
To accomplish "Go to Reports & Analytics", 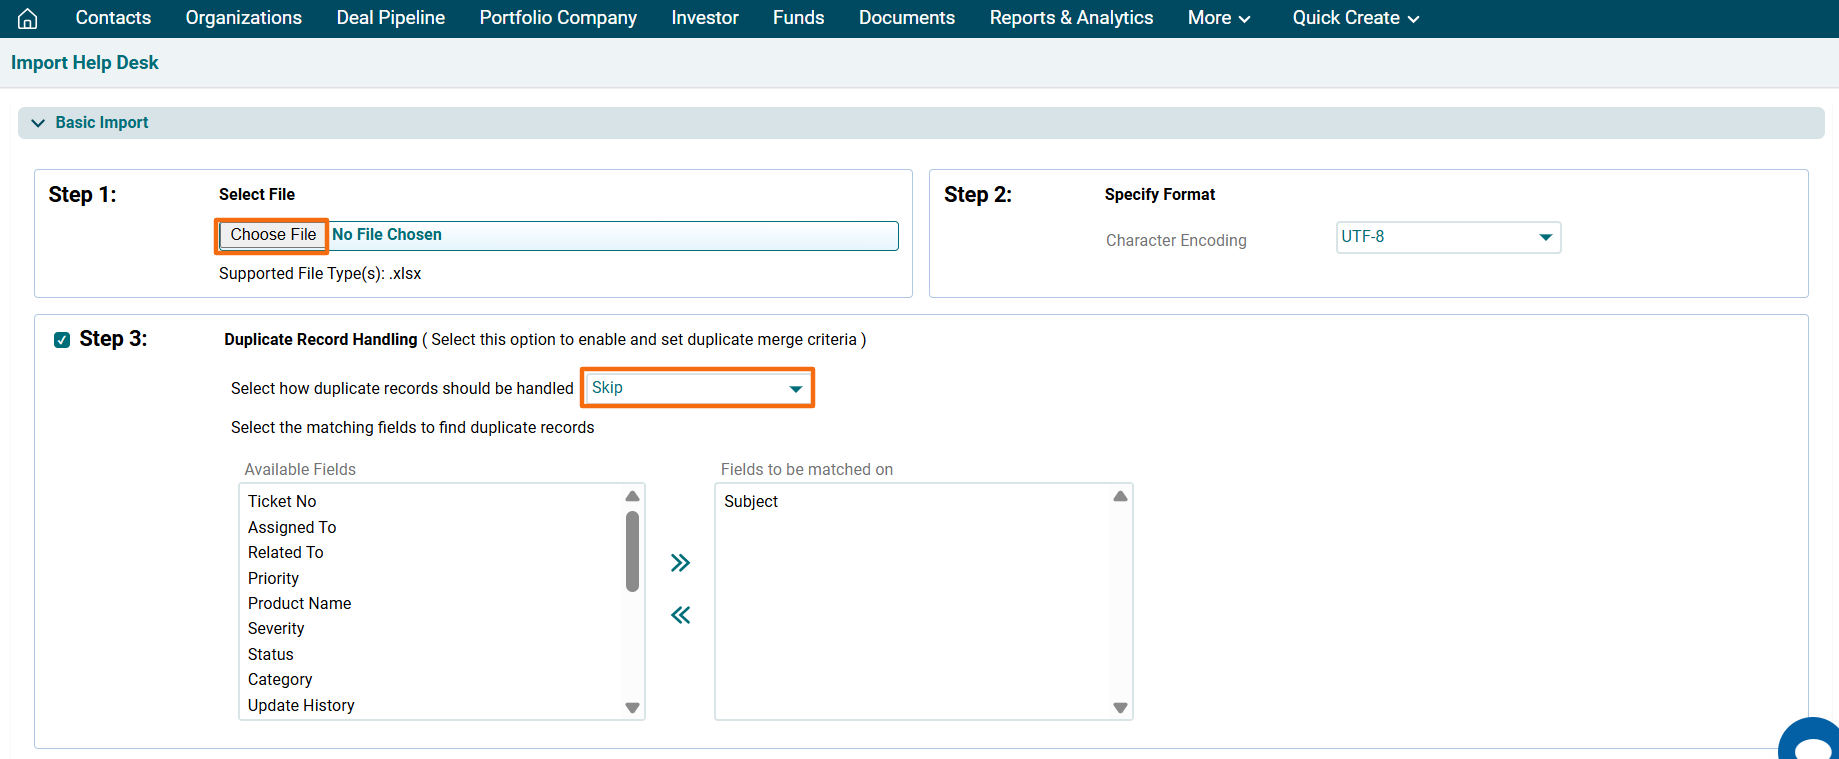I will click(x=1070, y=18).
